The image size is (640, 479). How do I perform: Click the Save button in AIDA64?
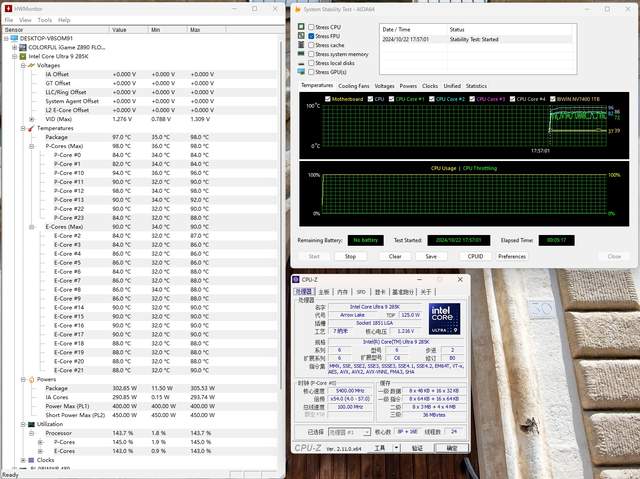[x=431, y=256]
